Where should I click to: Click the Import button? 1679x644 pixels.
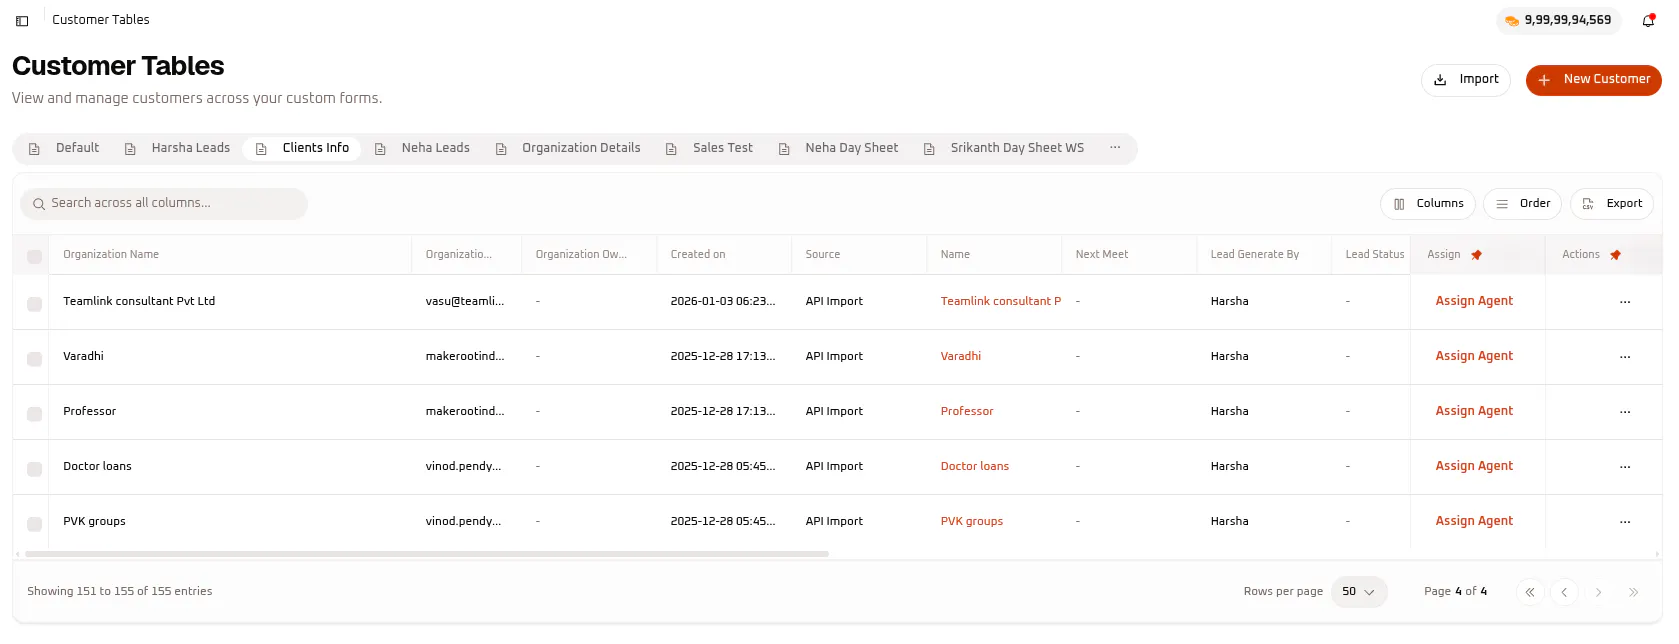pyautogui.click(x=1466, y=80)
